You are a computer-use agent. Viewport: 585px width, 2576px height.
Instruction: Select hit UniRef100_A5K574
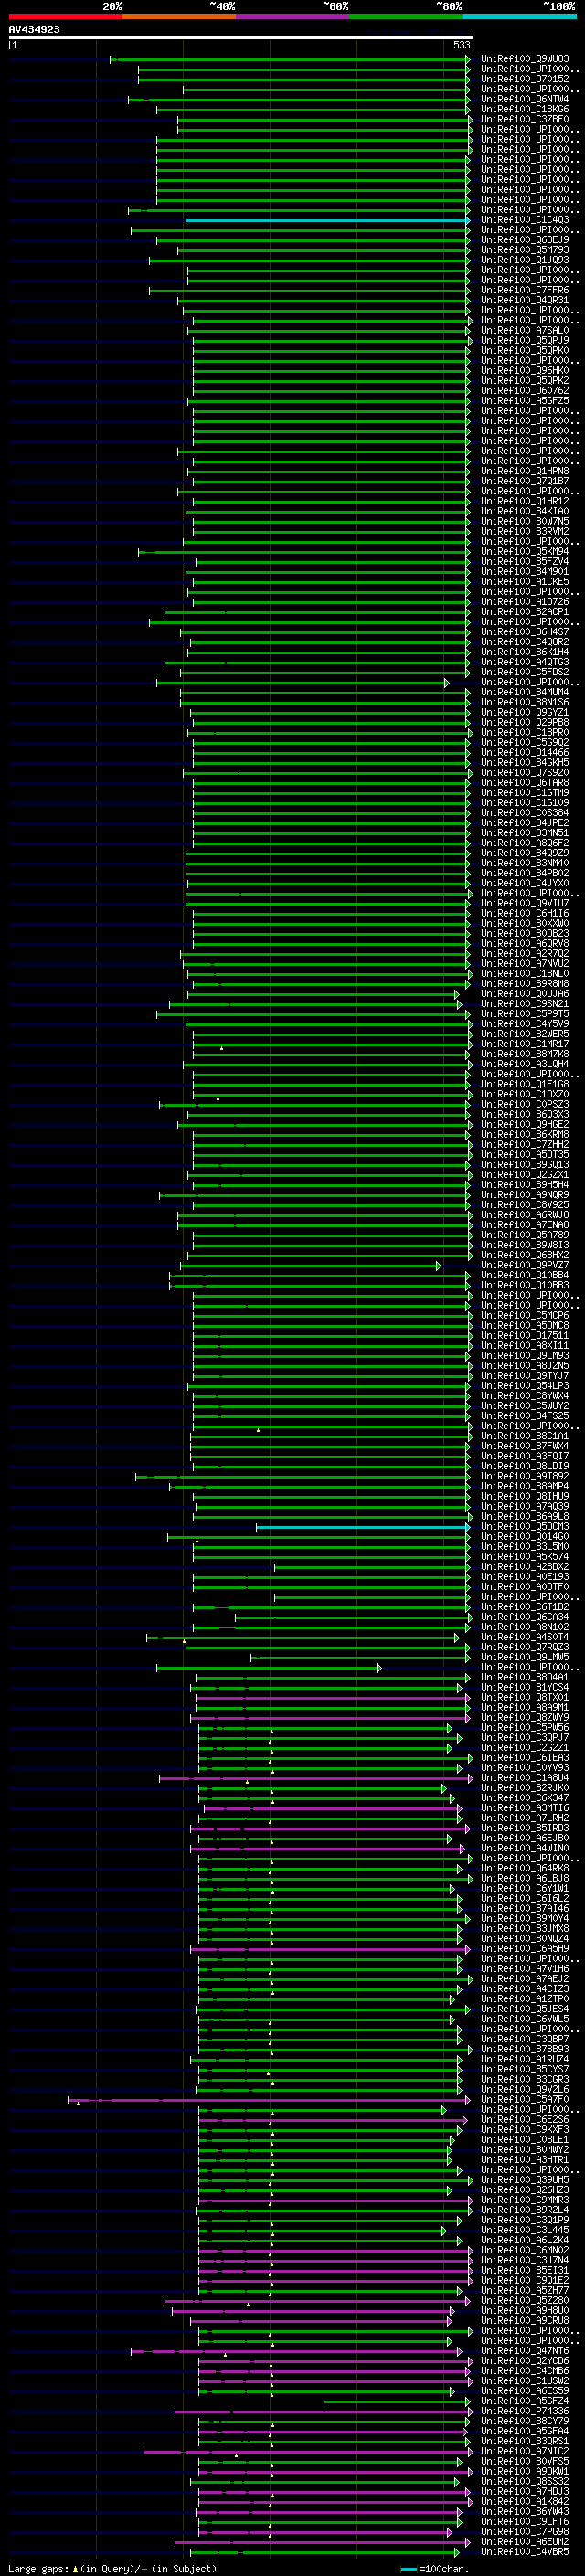click(525, 1557)
